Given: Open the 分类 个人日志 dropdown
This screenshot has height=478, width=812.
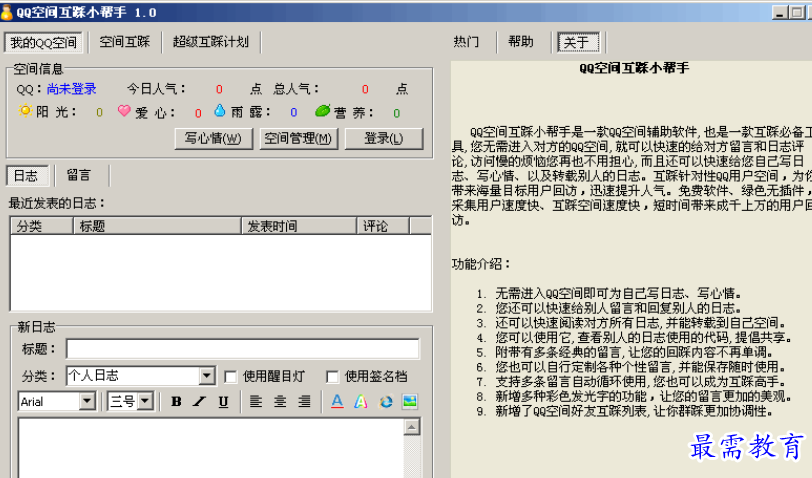Looking at the screenshot, I should (x=207, y=375).
